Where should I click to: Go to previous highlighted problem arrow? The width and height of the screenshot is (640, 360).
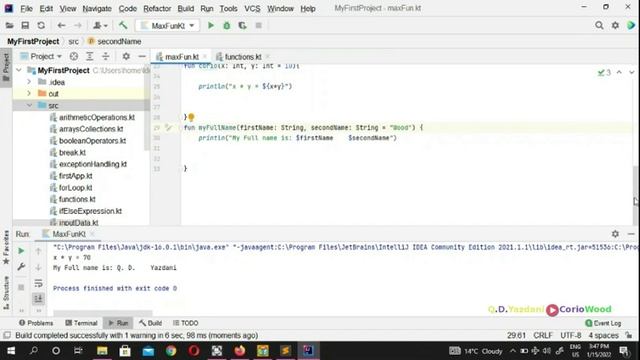pos(619,72)
